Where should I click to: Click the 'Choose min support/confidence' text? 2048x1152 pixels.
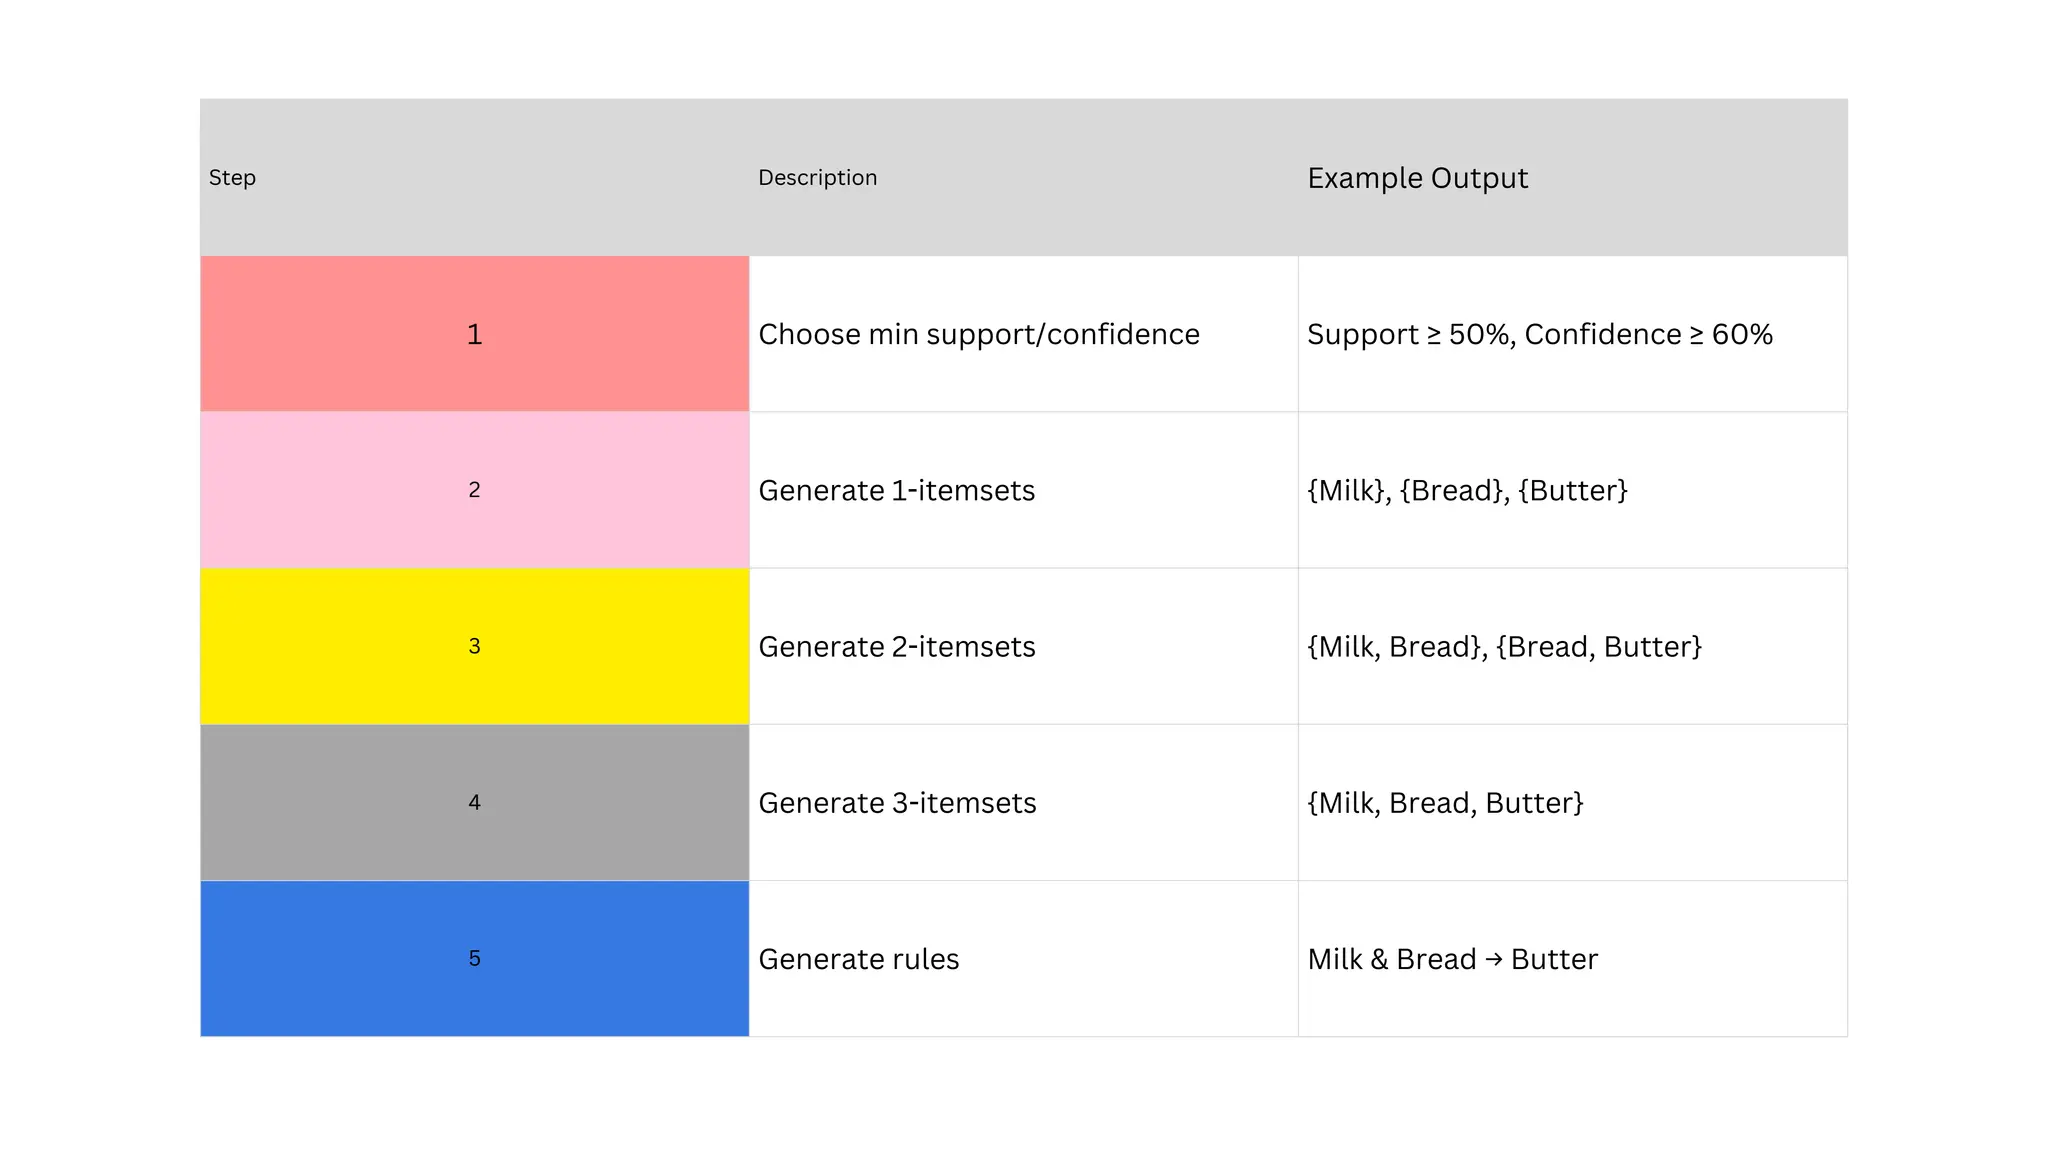tap(978, 334)
